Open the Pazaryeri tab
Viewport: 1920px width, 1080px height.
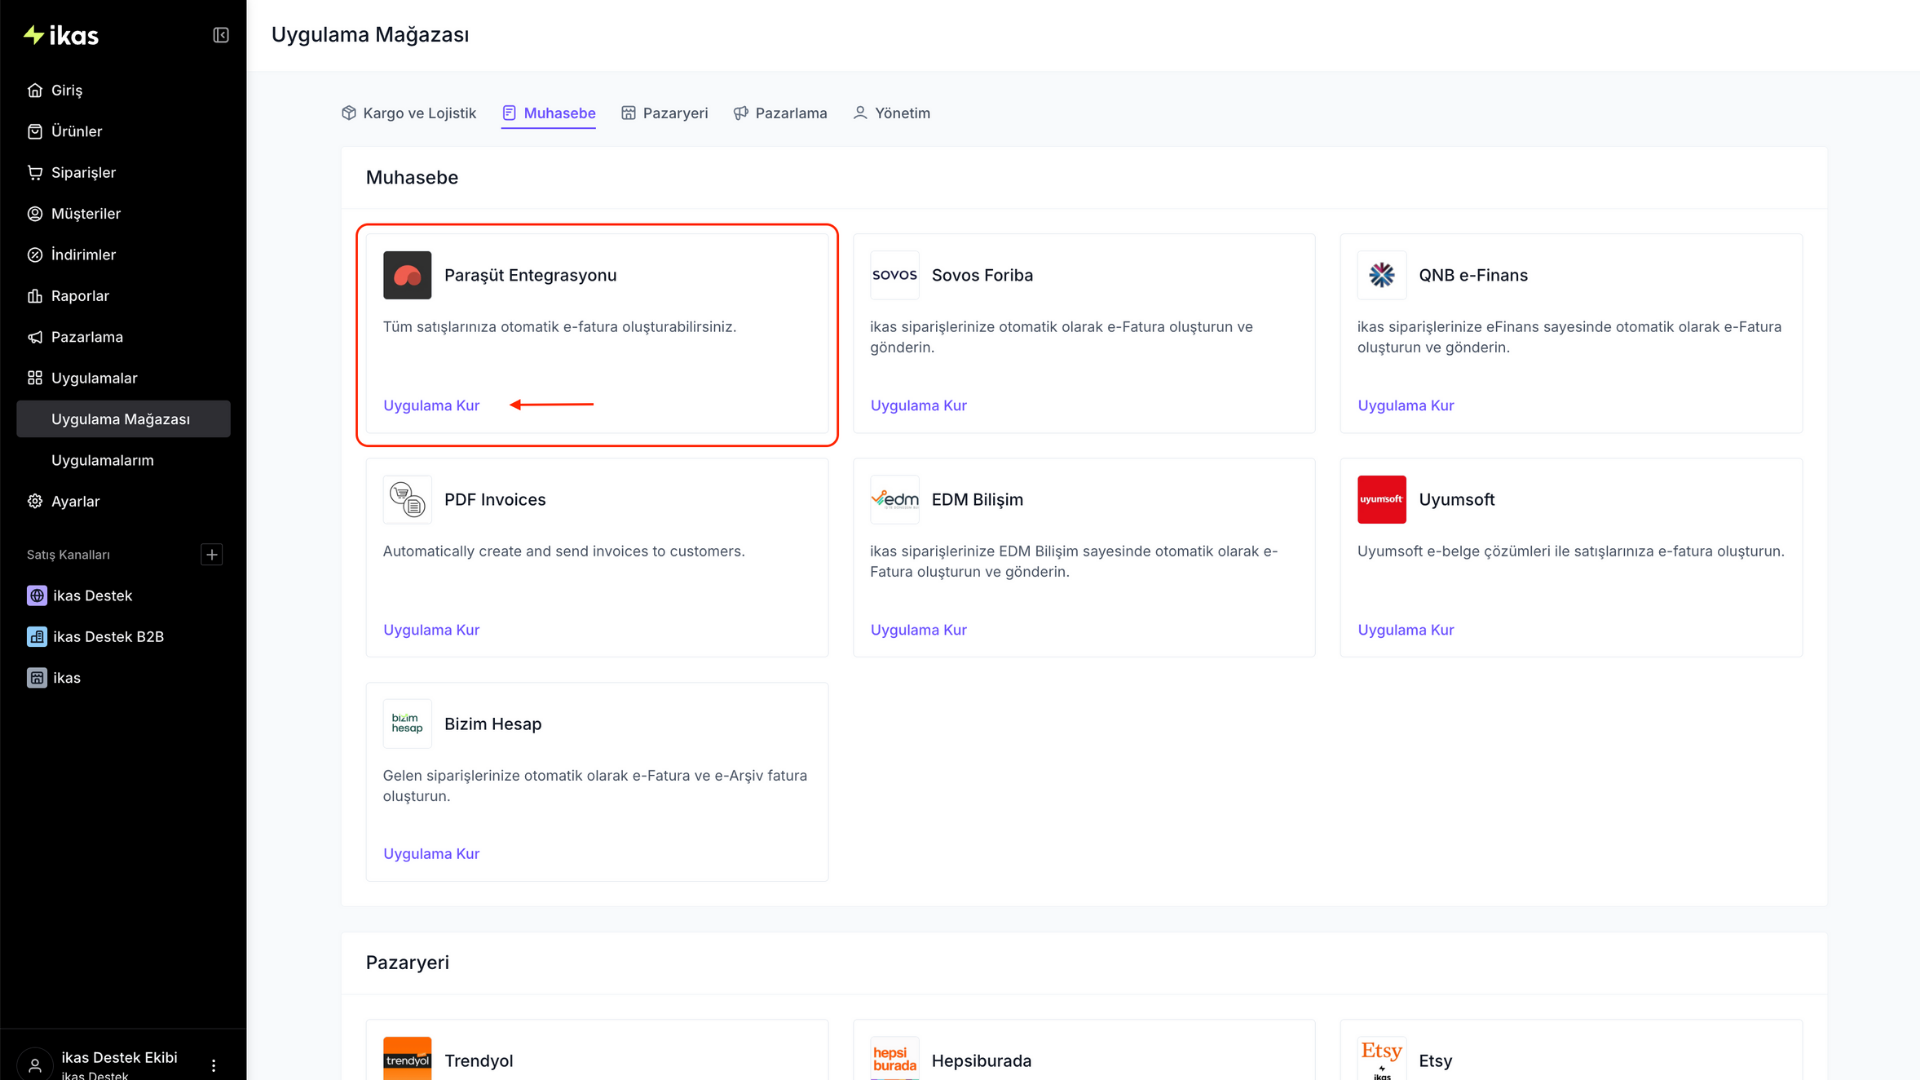[664, 113]
